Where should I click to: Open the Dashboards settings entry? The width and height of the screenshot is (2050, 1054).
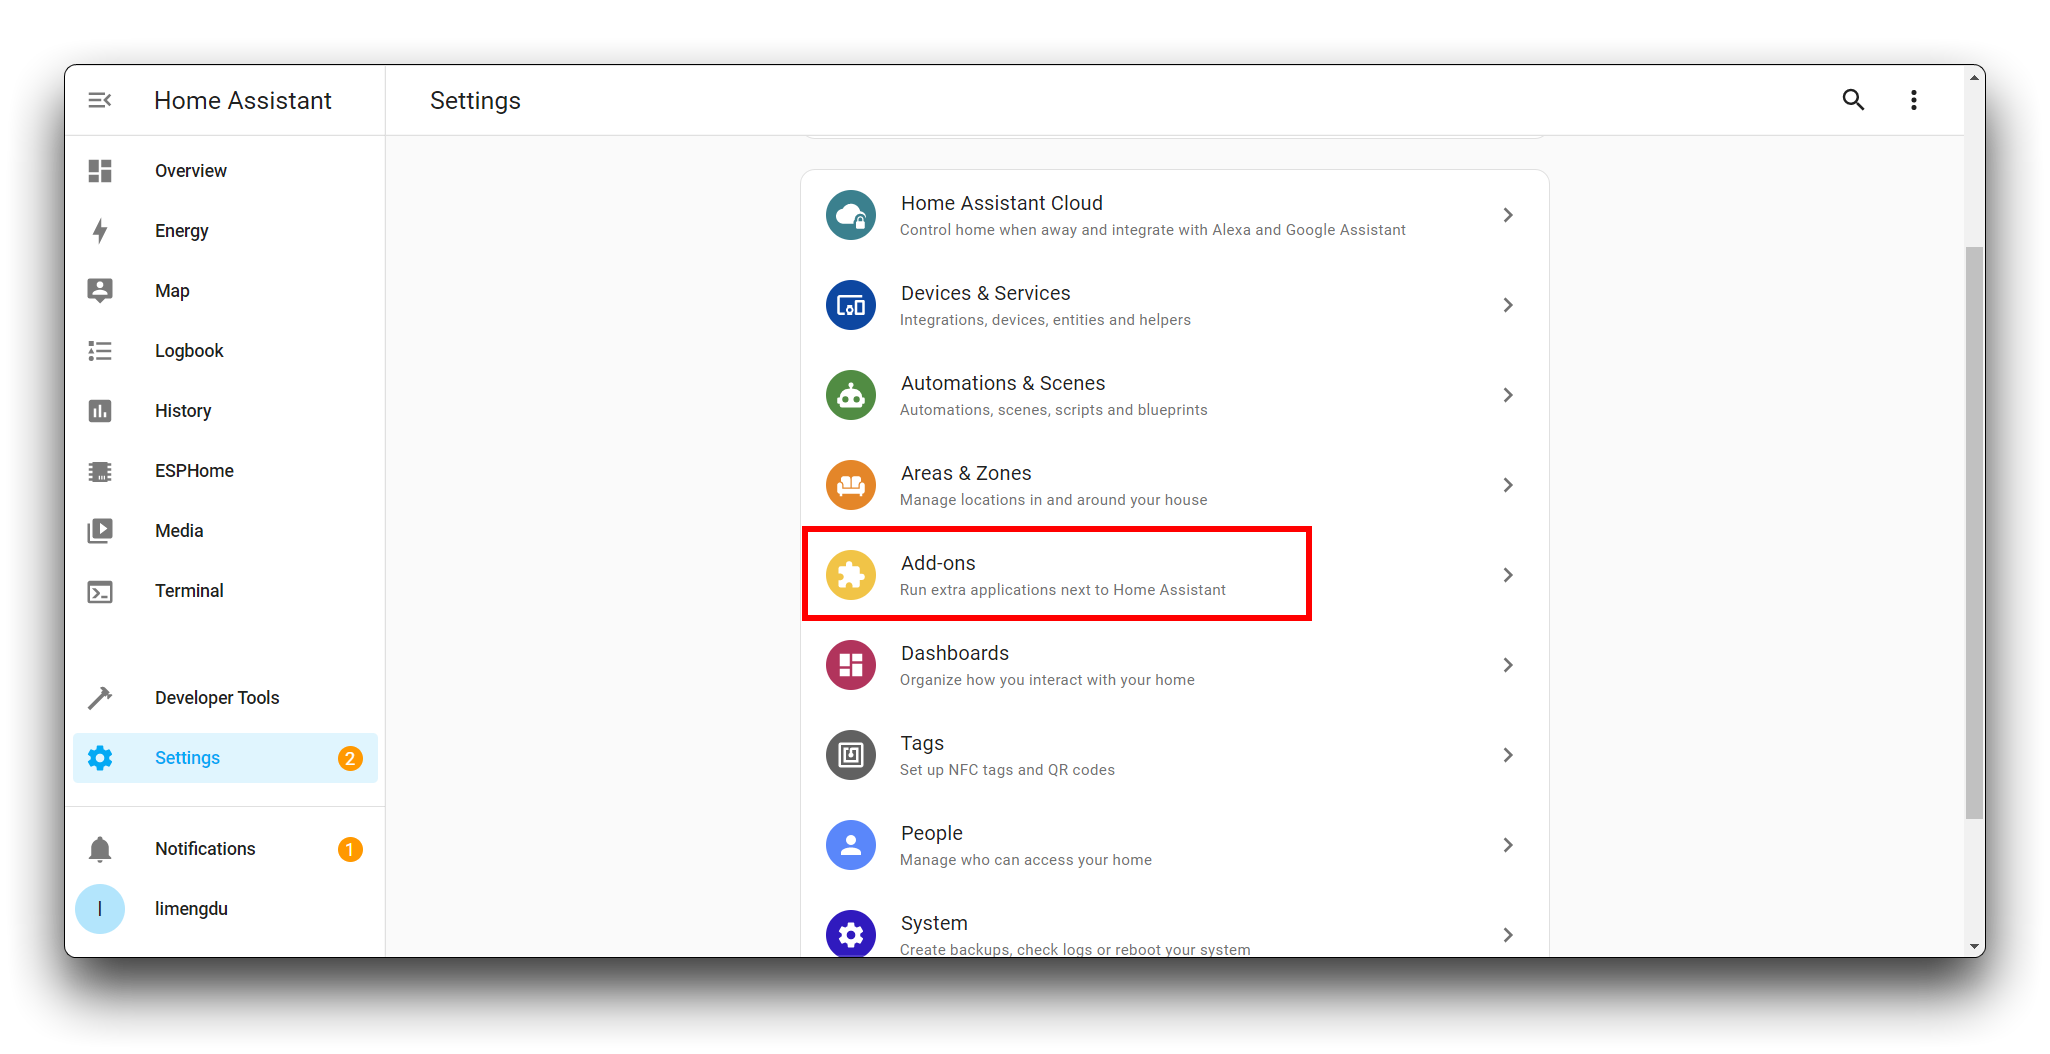(1175, 665)
